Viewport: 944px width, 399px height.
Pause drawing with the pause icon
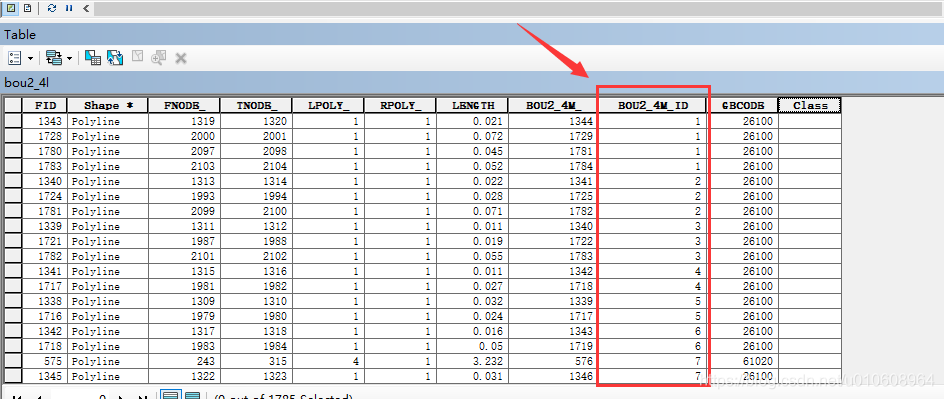[69, 8]
